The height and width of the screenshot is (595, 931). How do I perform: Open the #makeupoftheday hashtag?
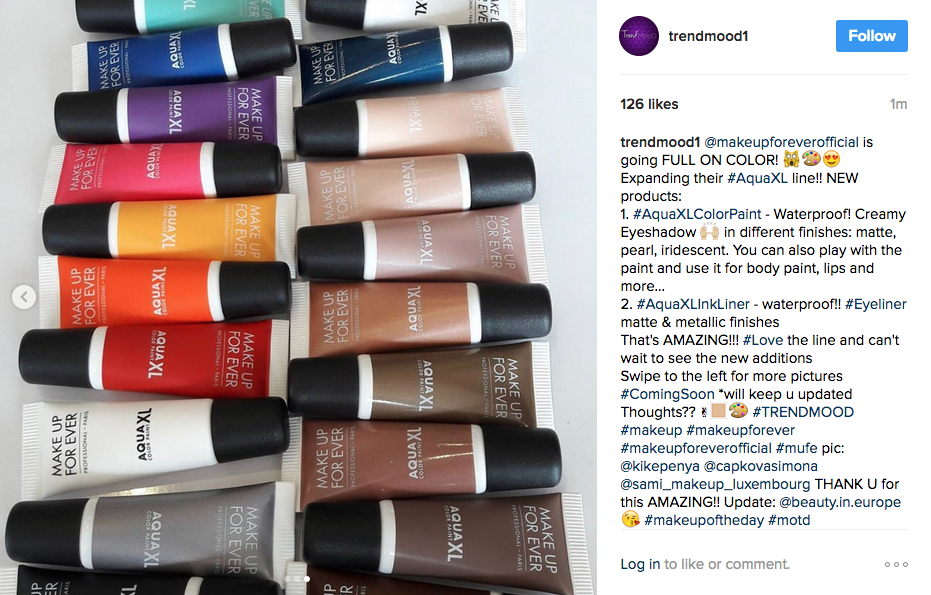point(704,520)
